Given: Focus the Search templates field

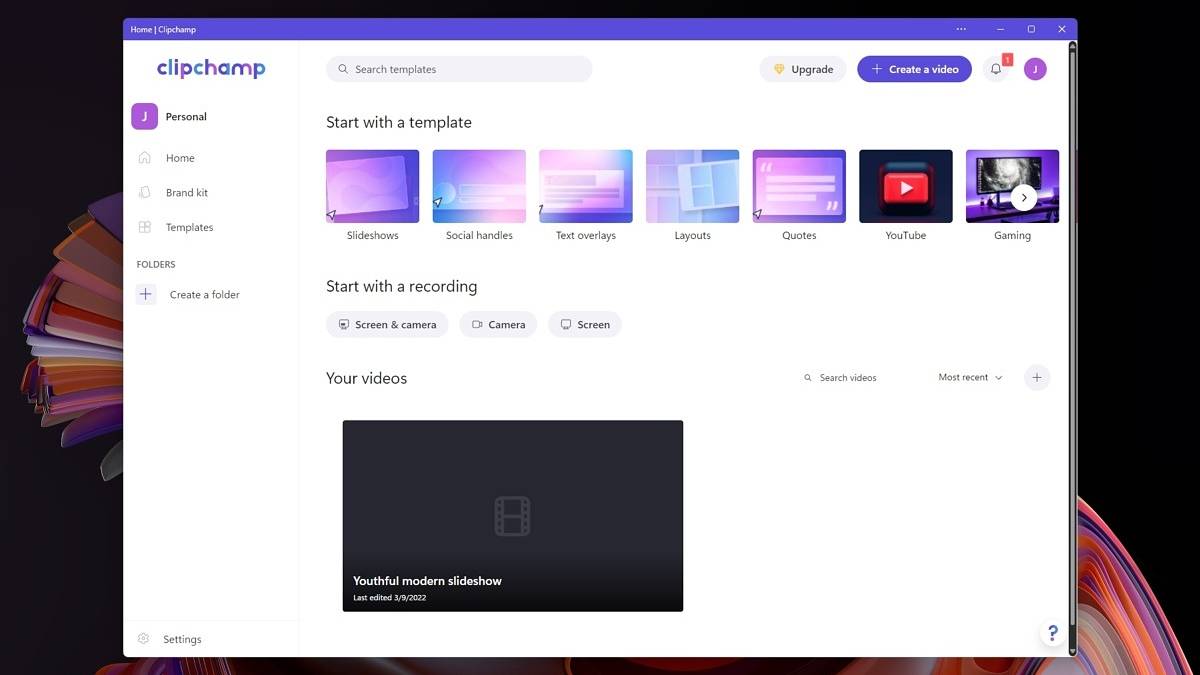Looking at the screenshot, I should pos(459,69).
